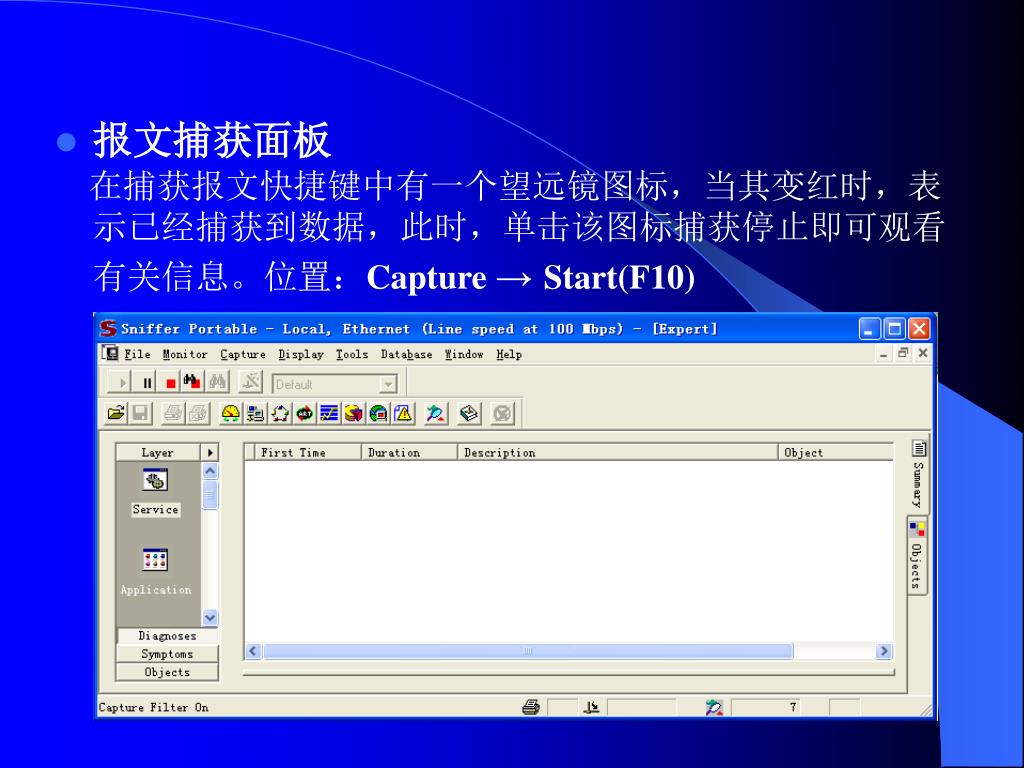Image resolution: width=1024 pixels, height=768 pixels.
Task: Open the Database menu
Action: (406, 354)
